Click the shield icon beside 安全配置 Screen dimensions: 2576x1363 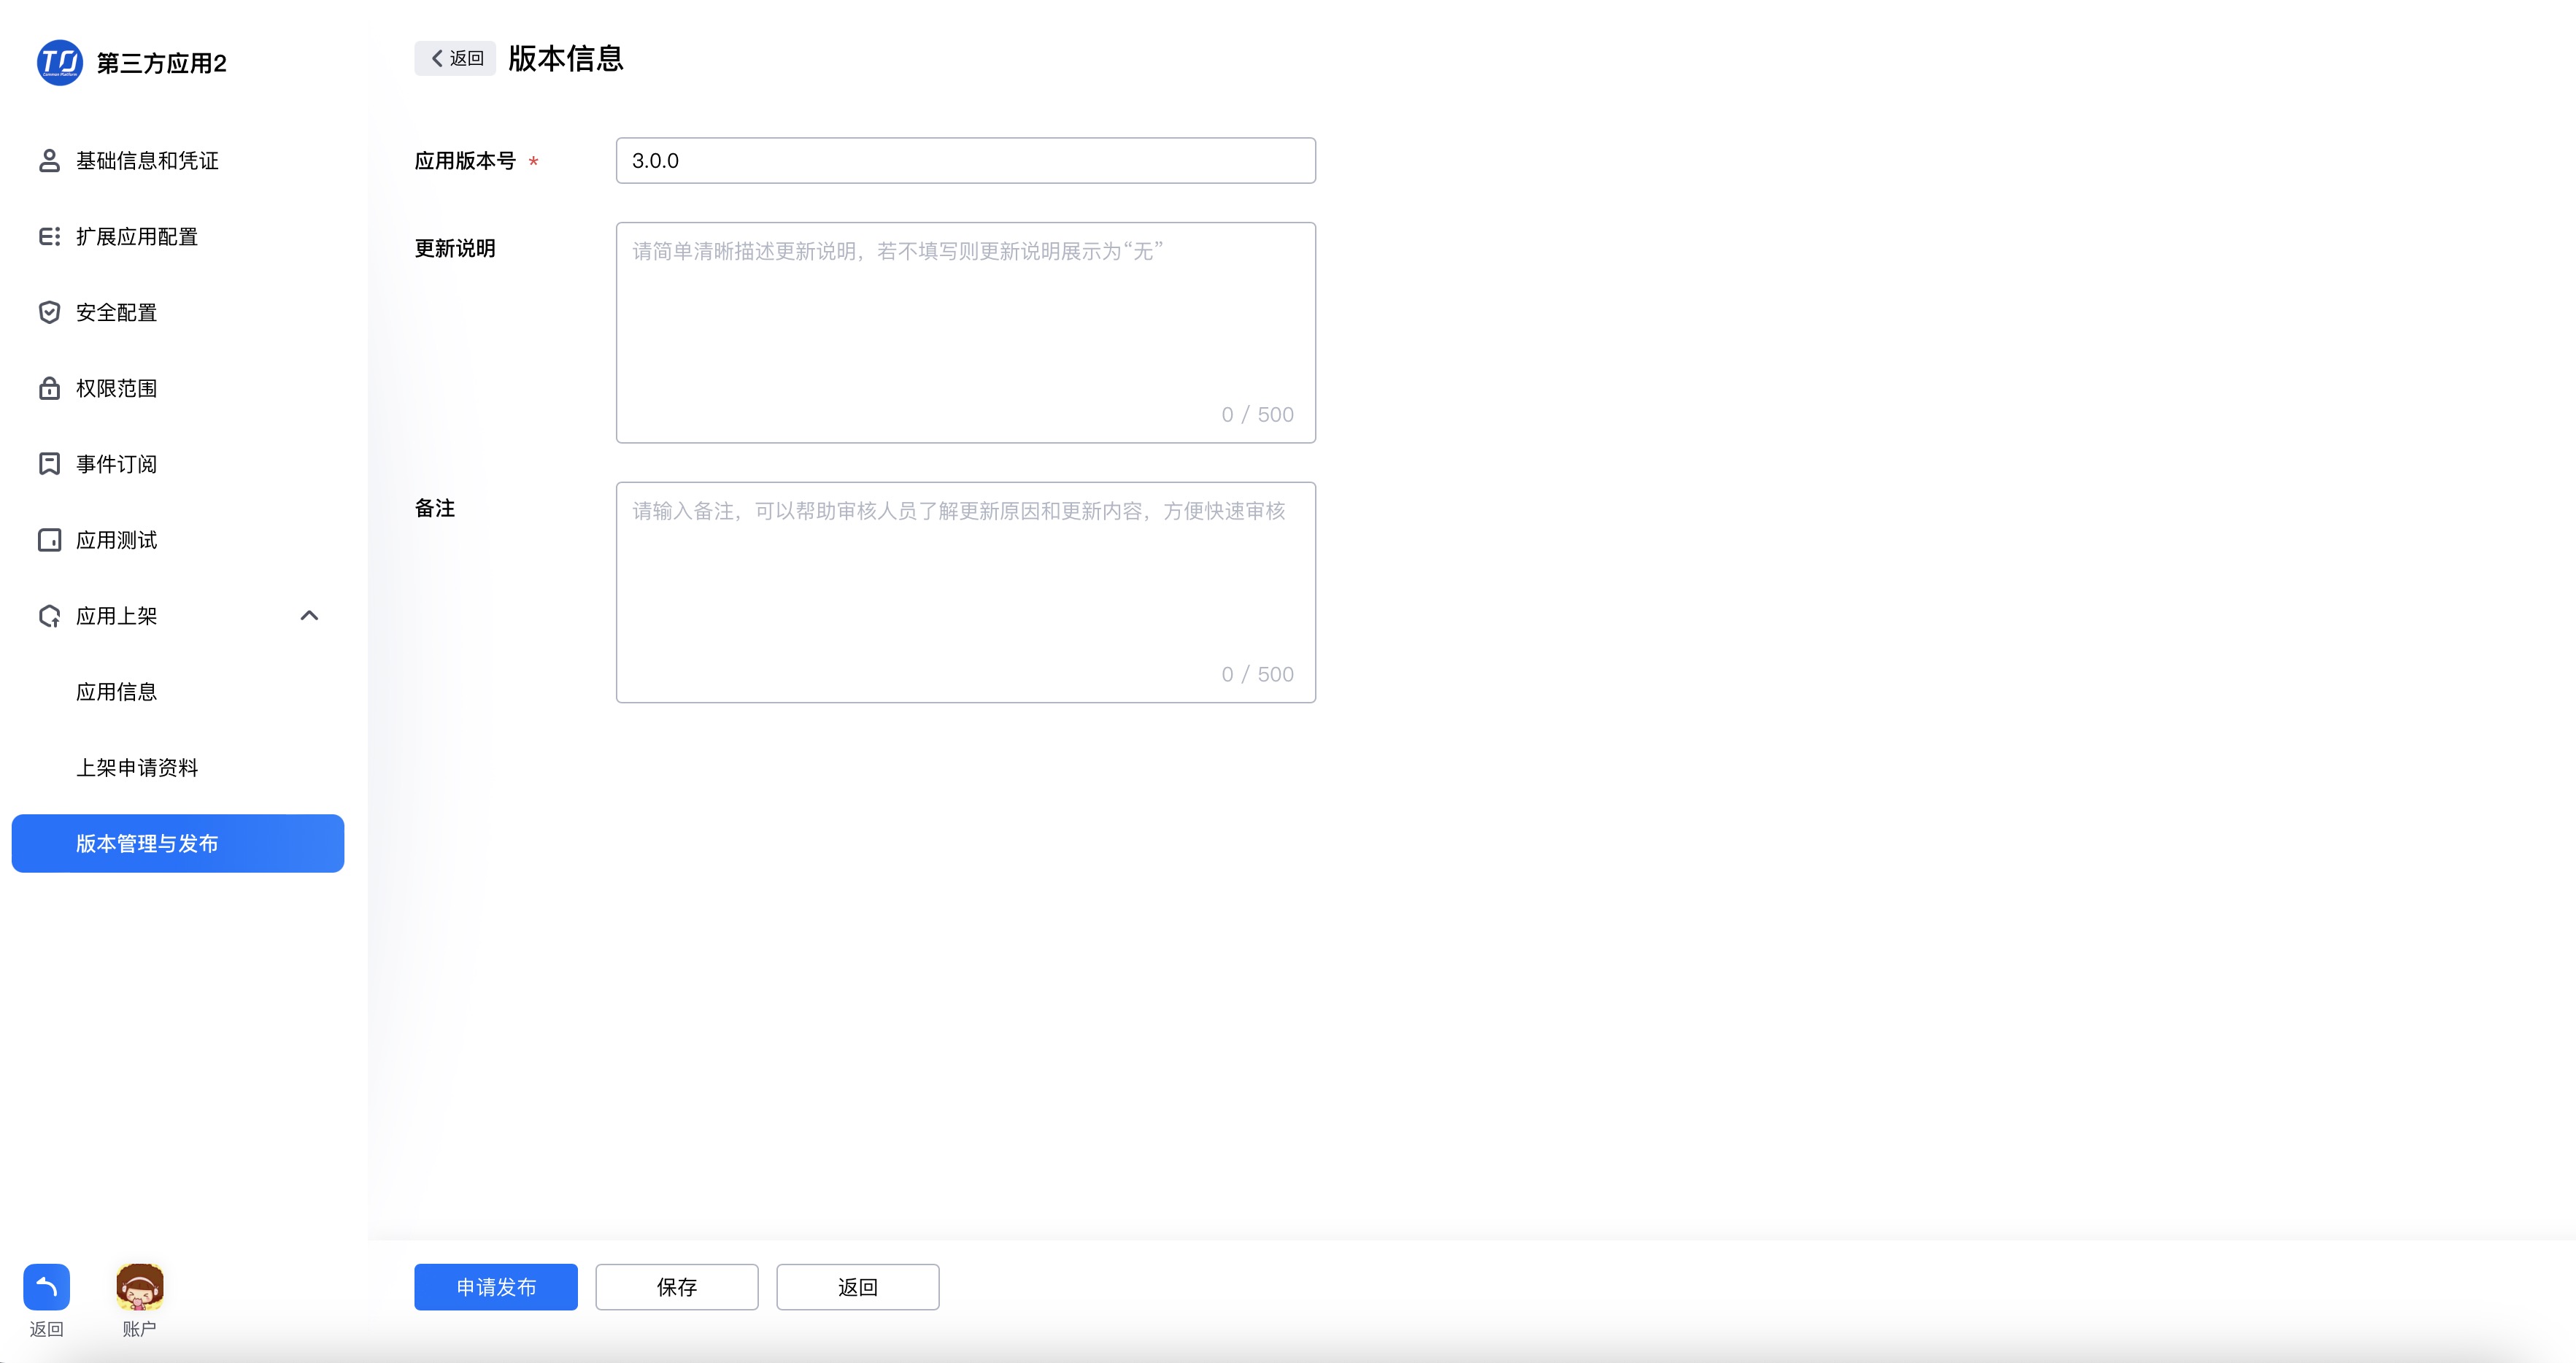tap(49, 313)
